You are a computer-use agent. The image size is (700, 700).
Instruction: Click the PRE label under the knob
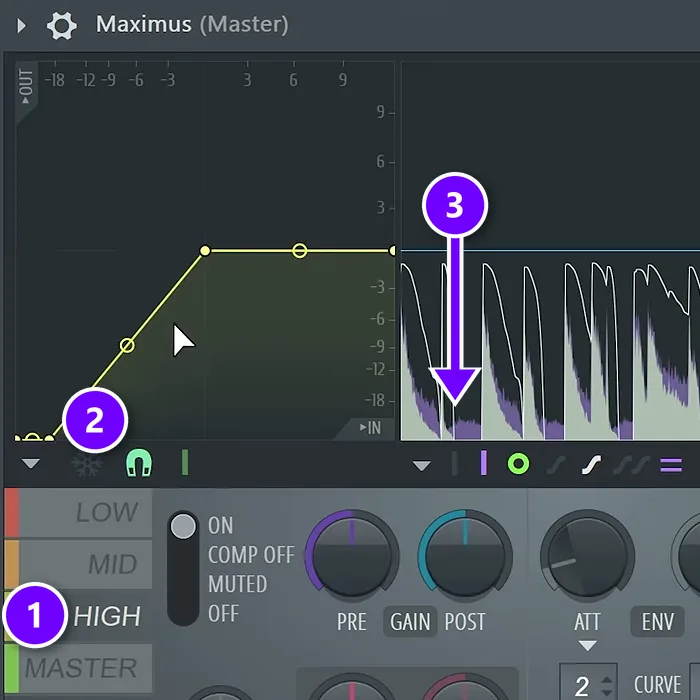352,621
